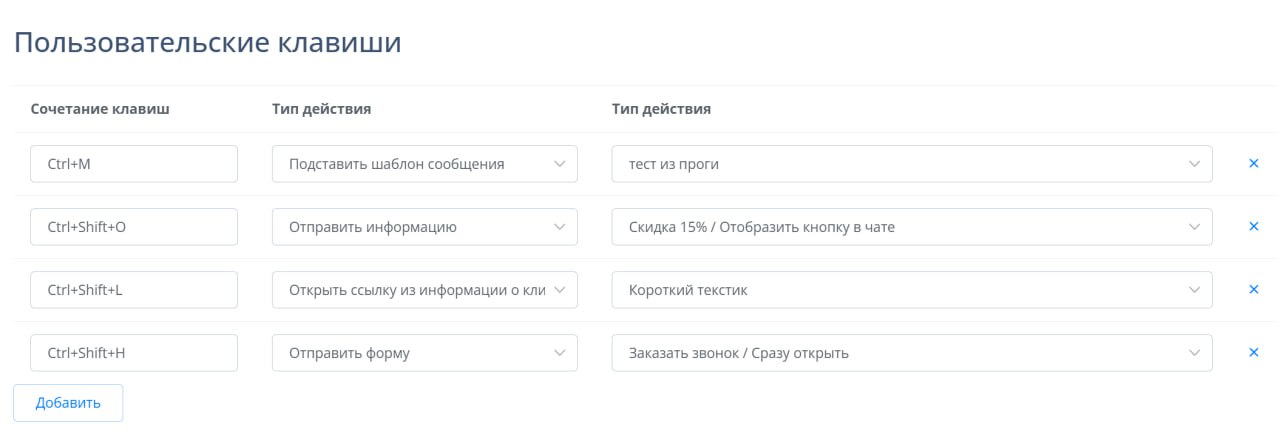Open the 'Короткий текстик' dropdown

coord(911,290)
